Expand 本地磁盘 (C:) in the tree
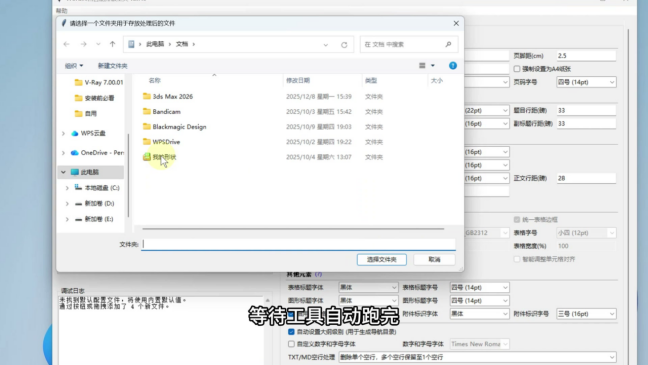The image size is (648, 365). click(67, 188)
